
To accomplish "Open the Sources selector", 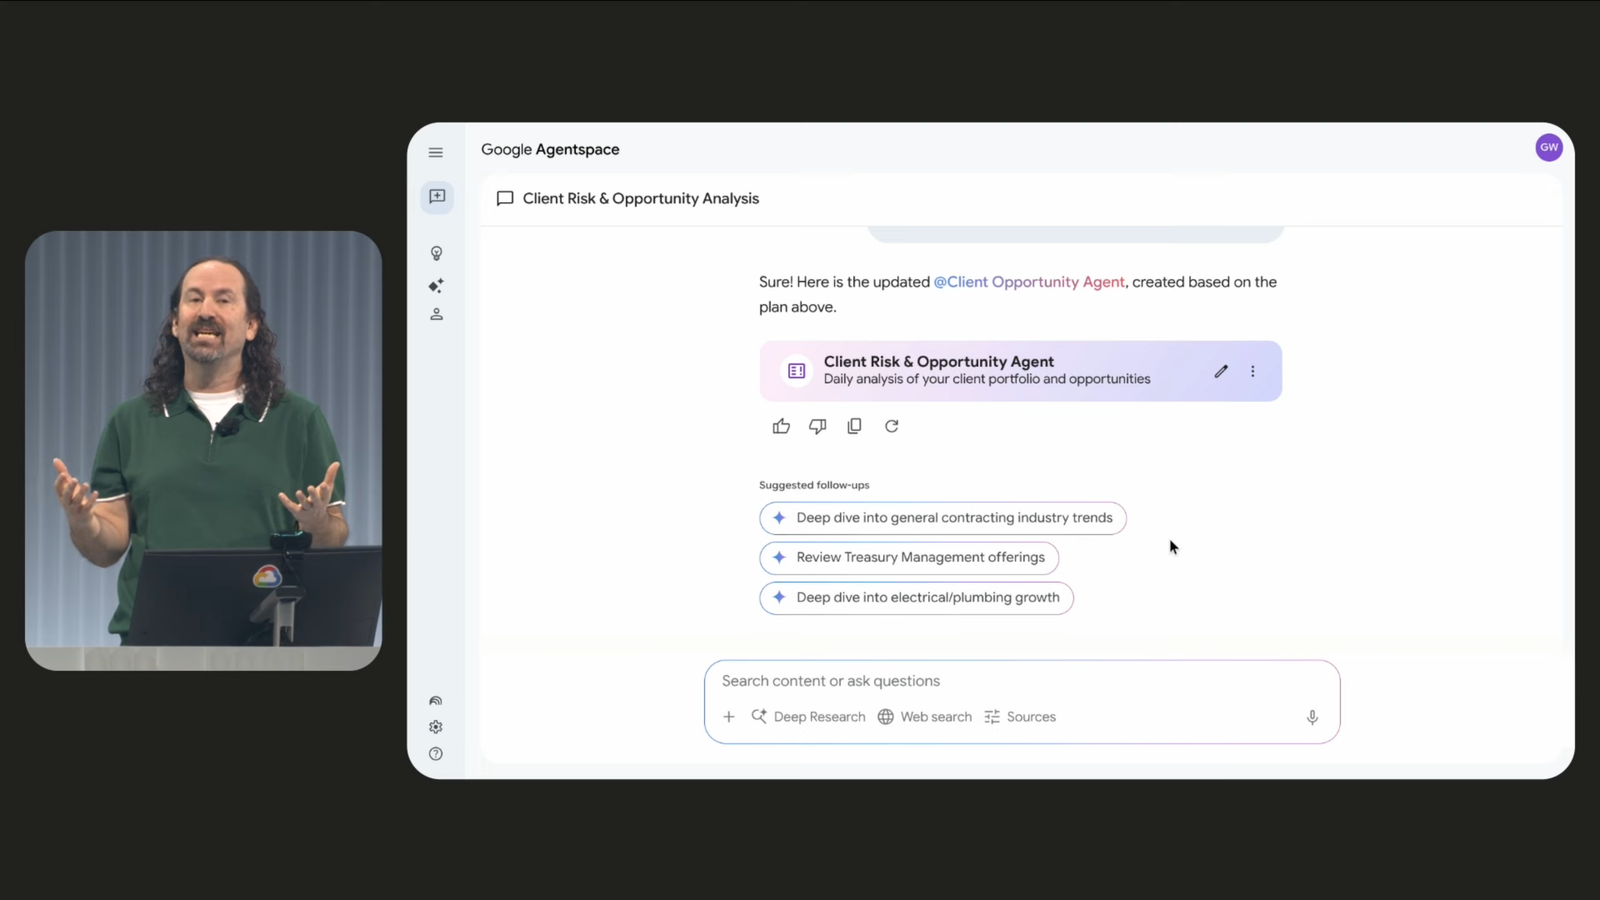I will 1020,717.
